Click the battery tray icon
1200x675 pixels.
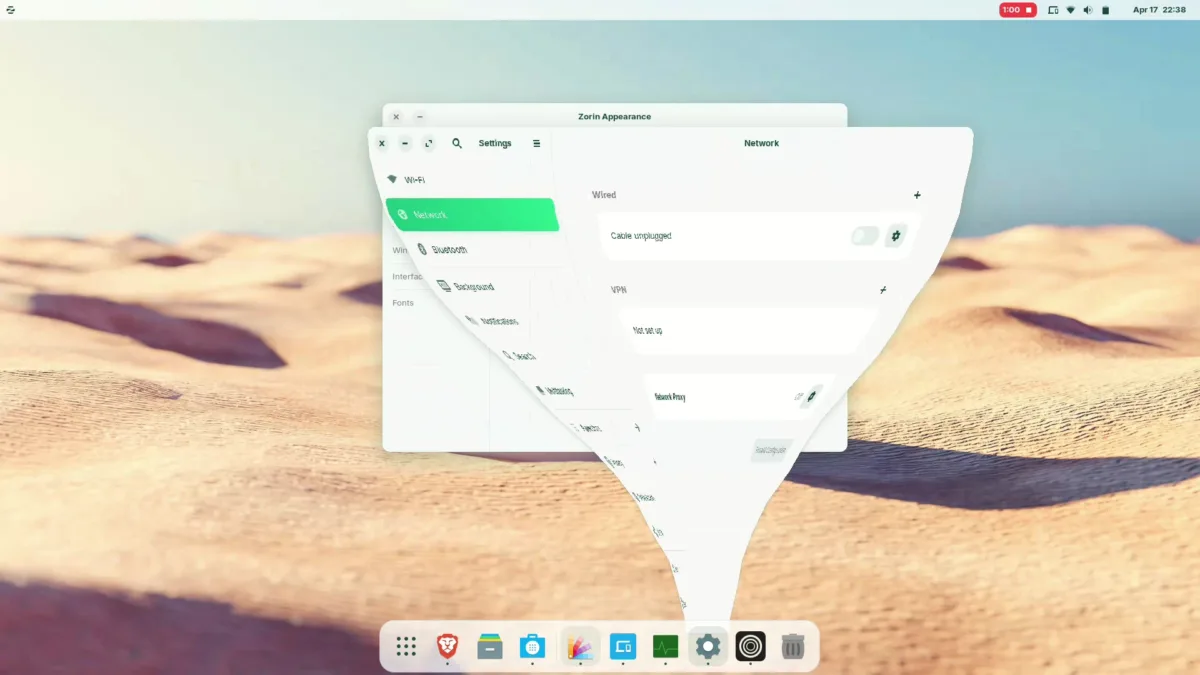pyautogui.click(x=1106, y=10)
